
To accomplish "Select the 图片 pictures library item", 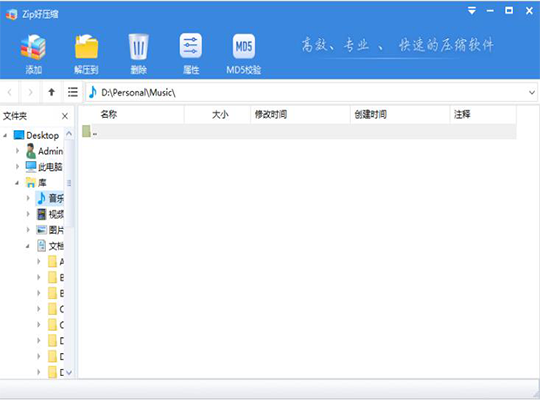I will coord(50,230).
